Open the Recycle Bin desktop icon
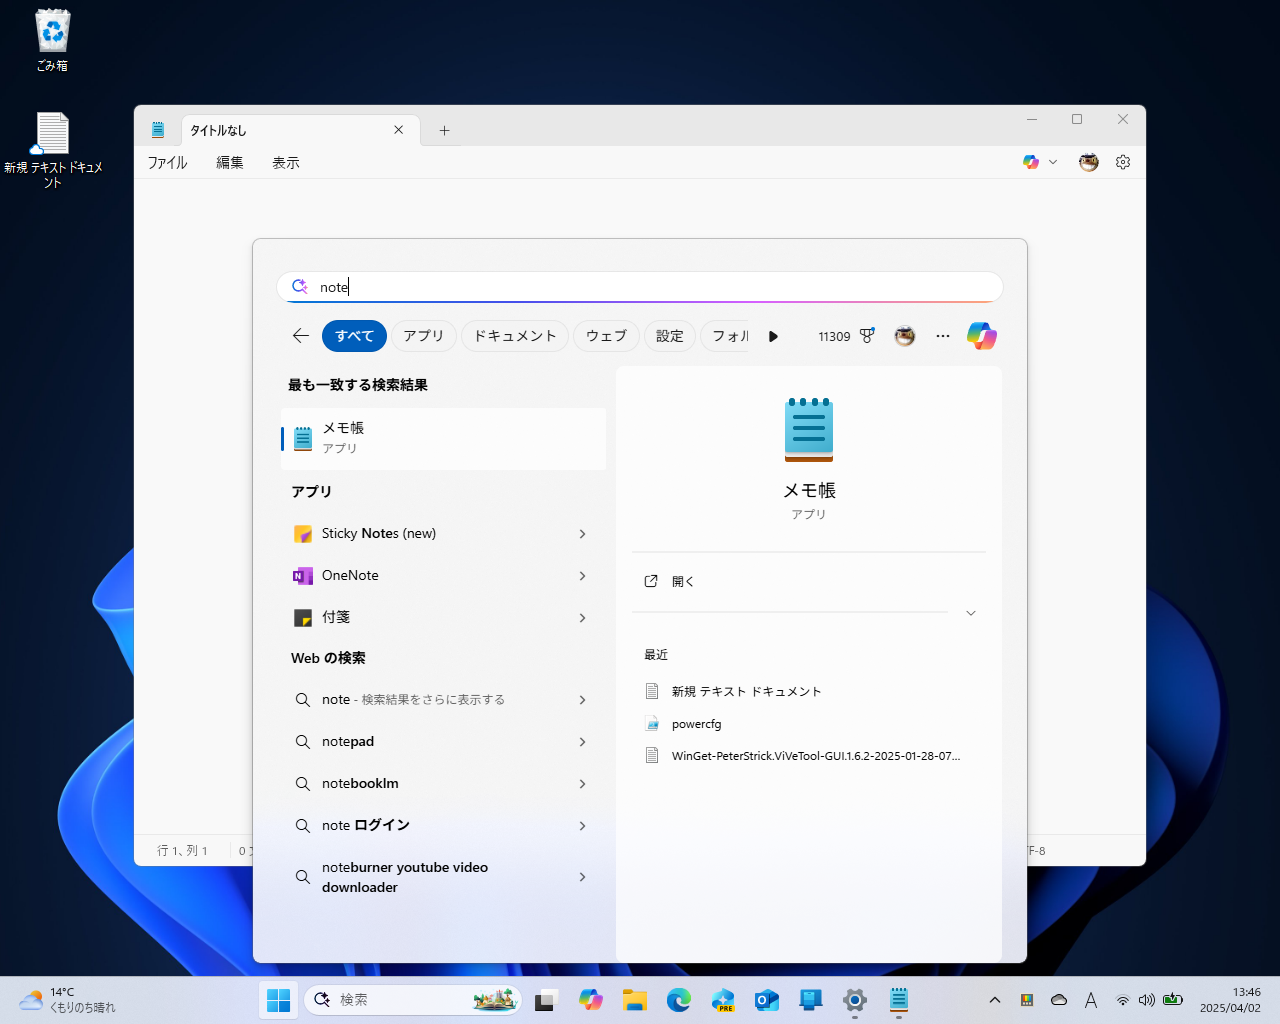Image resolution: width=1280 pixels, height=1024 pixels. coord(53,40)
